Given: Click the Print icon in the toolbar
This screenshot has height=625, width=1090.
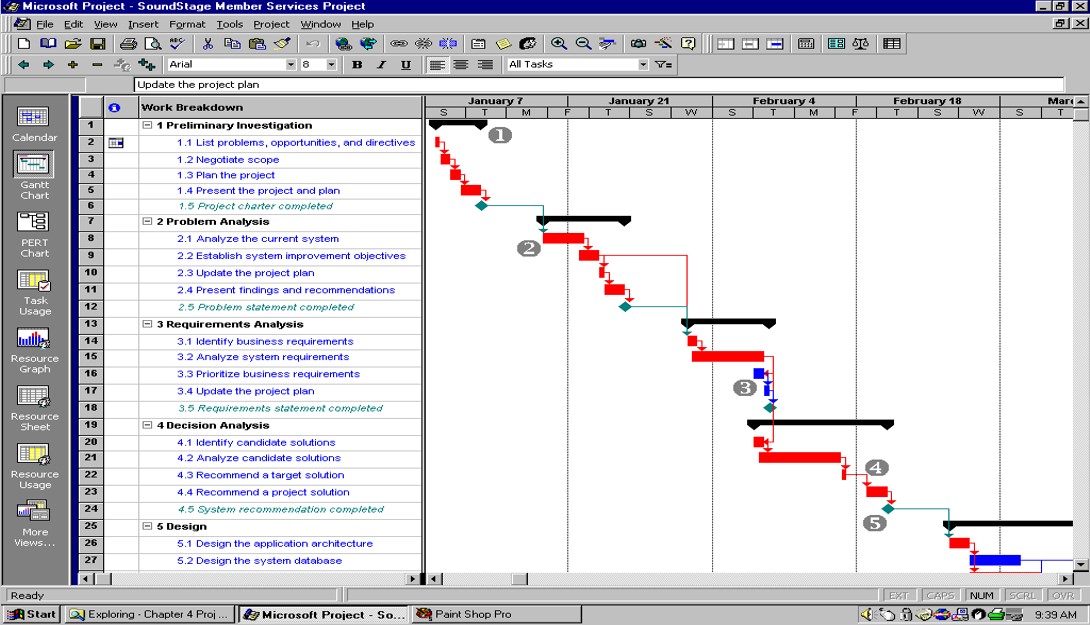Looking at the screenshot, I should coord(128,44).
